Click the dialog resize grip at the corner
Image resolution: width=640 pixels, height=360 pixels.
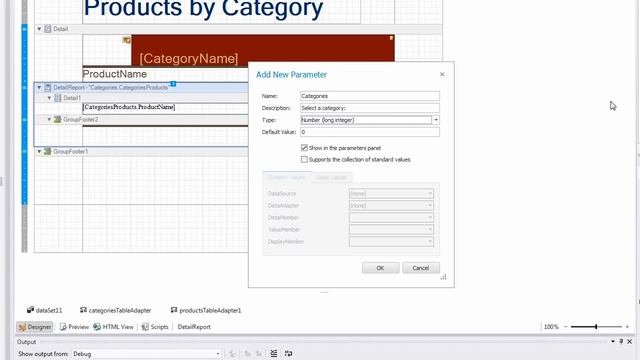[443, 277]
